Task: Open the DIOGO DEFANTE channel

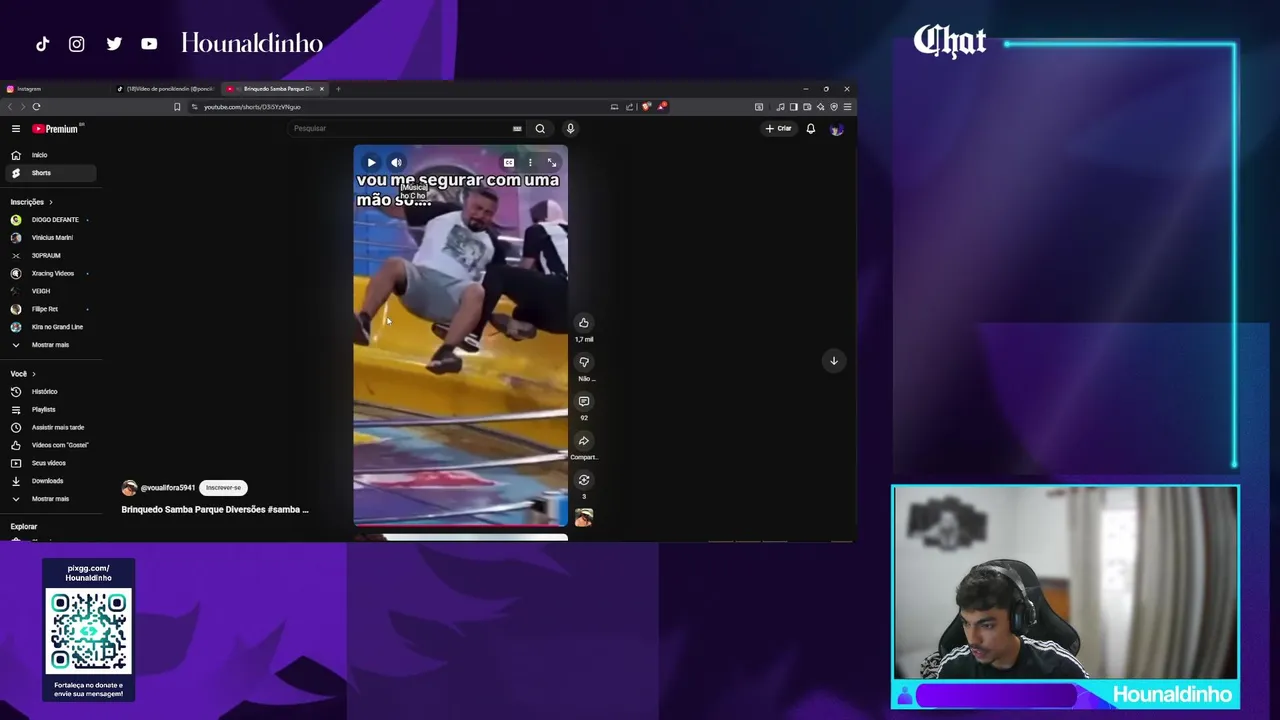Action: (49, 220)
